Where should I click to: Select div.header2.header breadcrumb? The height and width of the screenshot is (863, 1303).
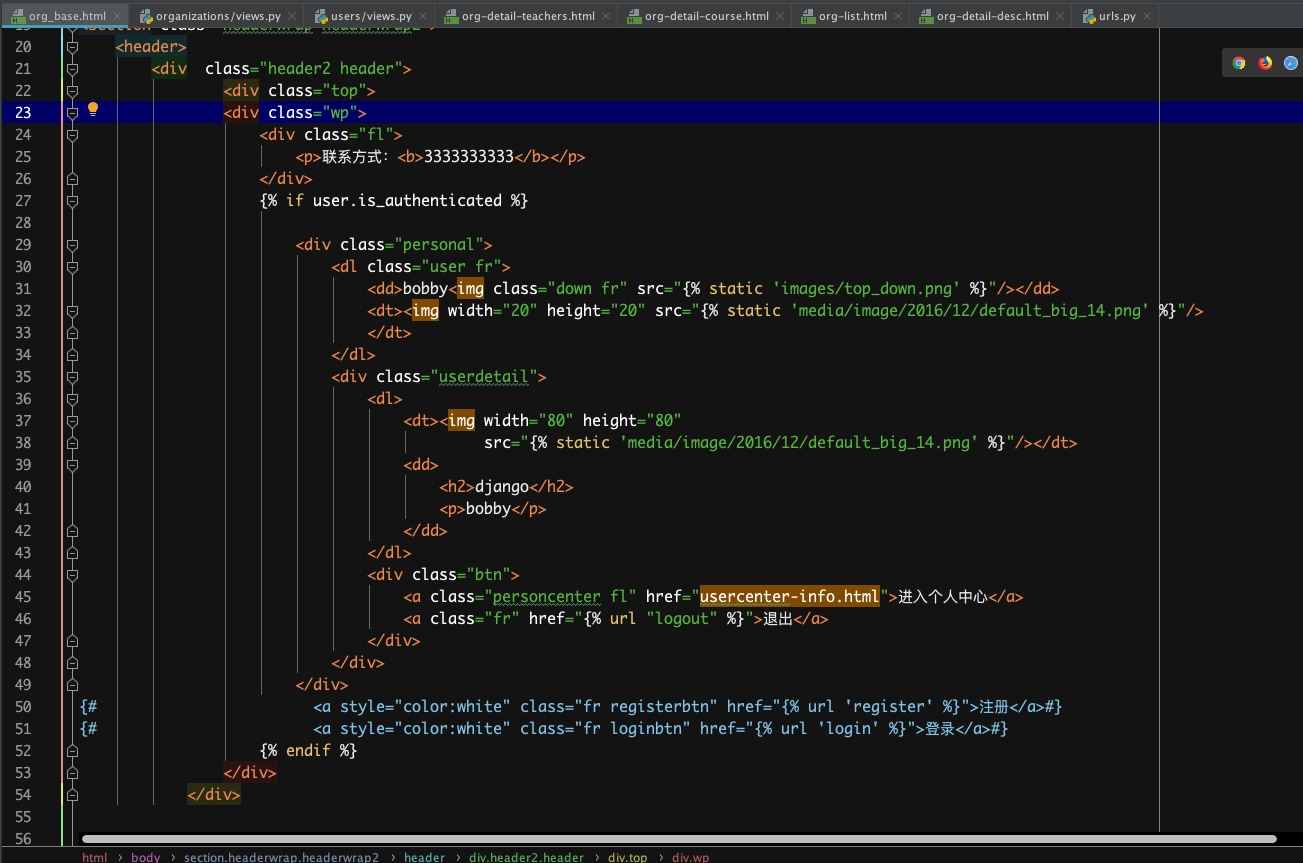[x=526, y=857]
